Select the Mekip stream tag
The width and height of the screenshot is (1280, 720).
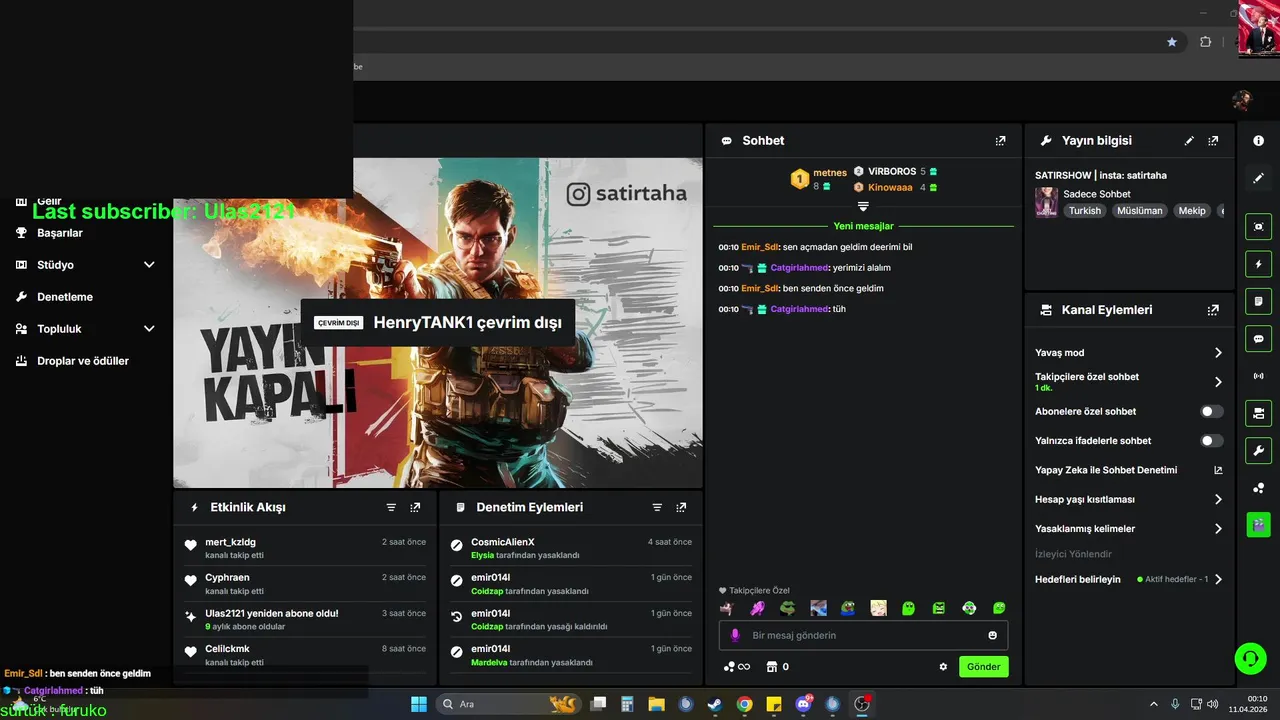(x=1192, y=211)
